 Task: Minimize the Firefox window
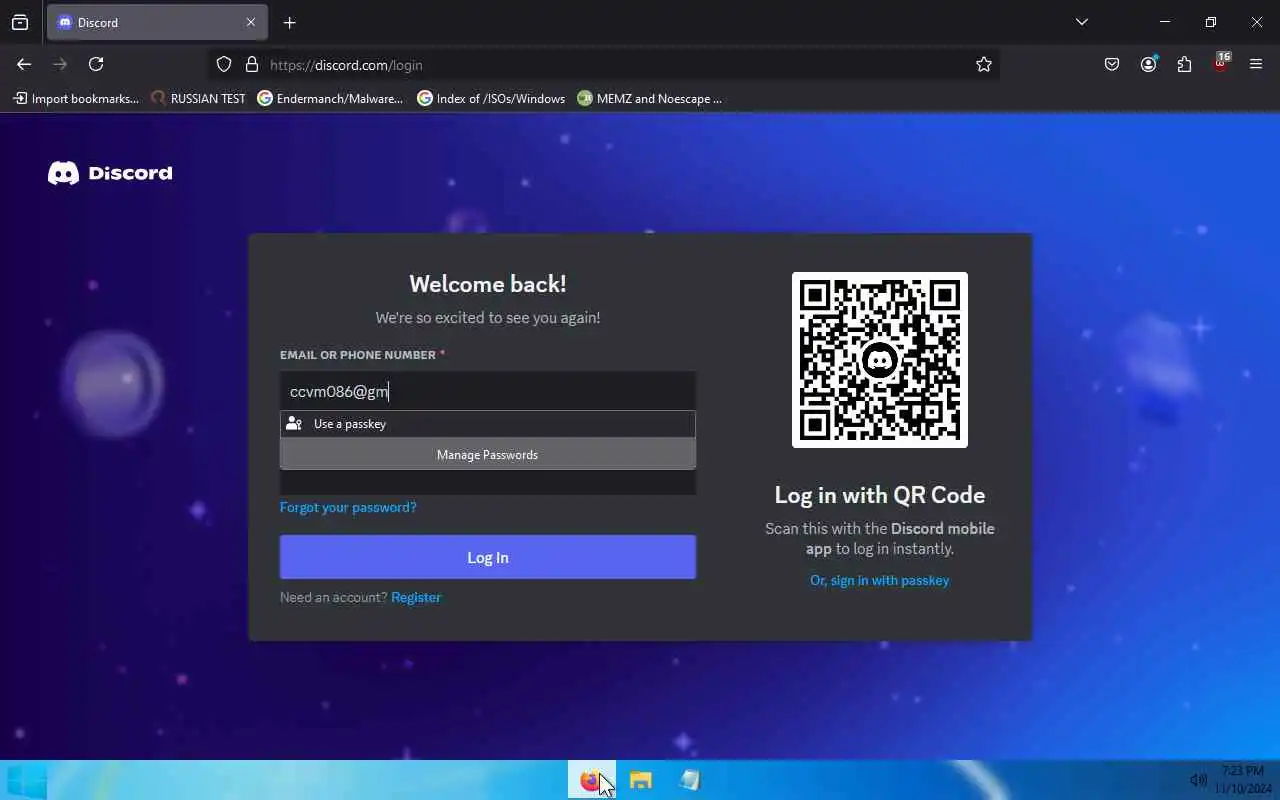point(1165,22)
